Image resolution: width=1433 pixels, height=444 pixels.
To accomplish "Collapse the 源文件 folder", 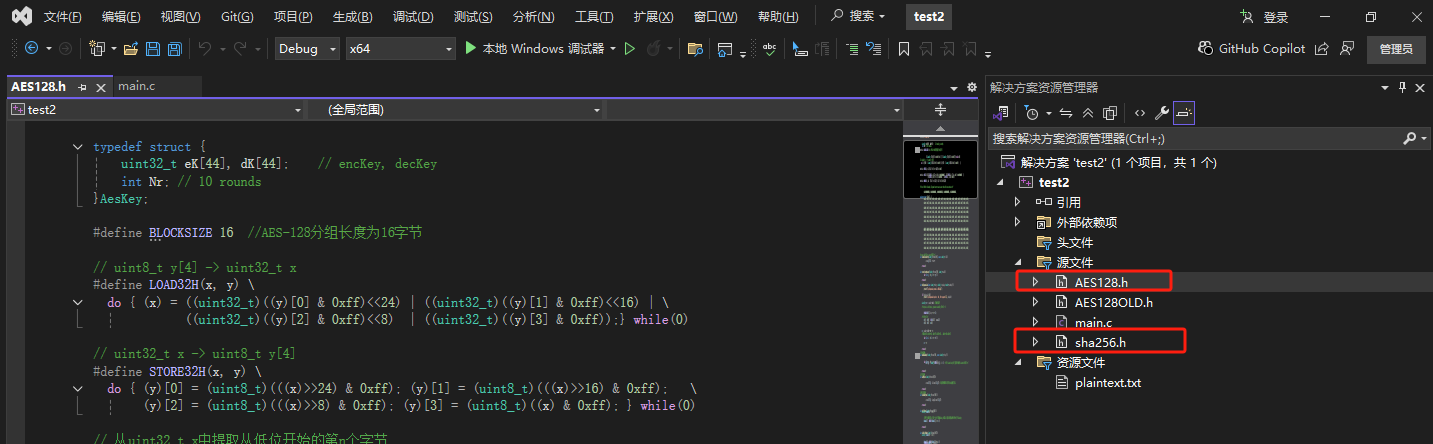I will tap(1018, 262).
